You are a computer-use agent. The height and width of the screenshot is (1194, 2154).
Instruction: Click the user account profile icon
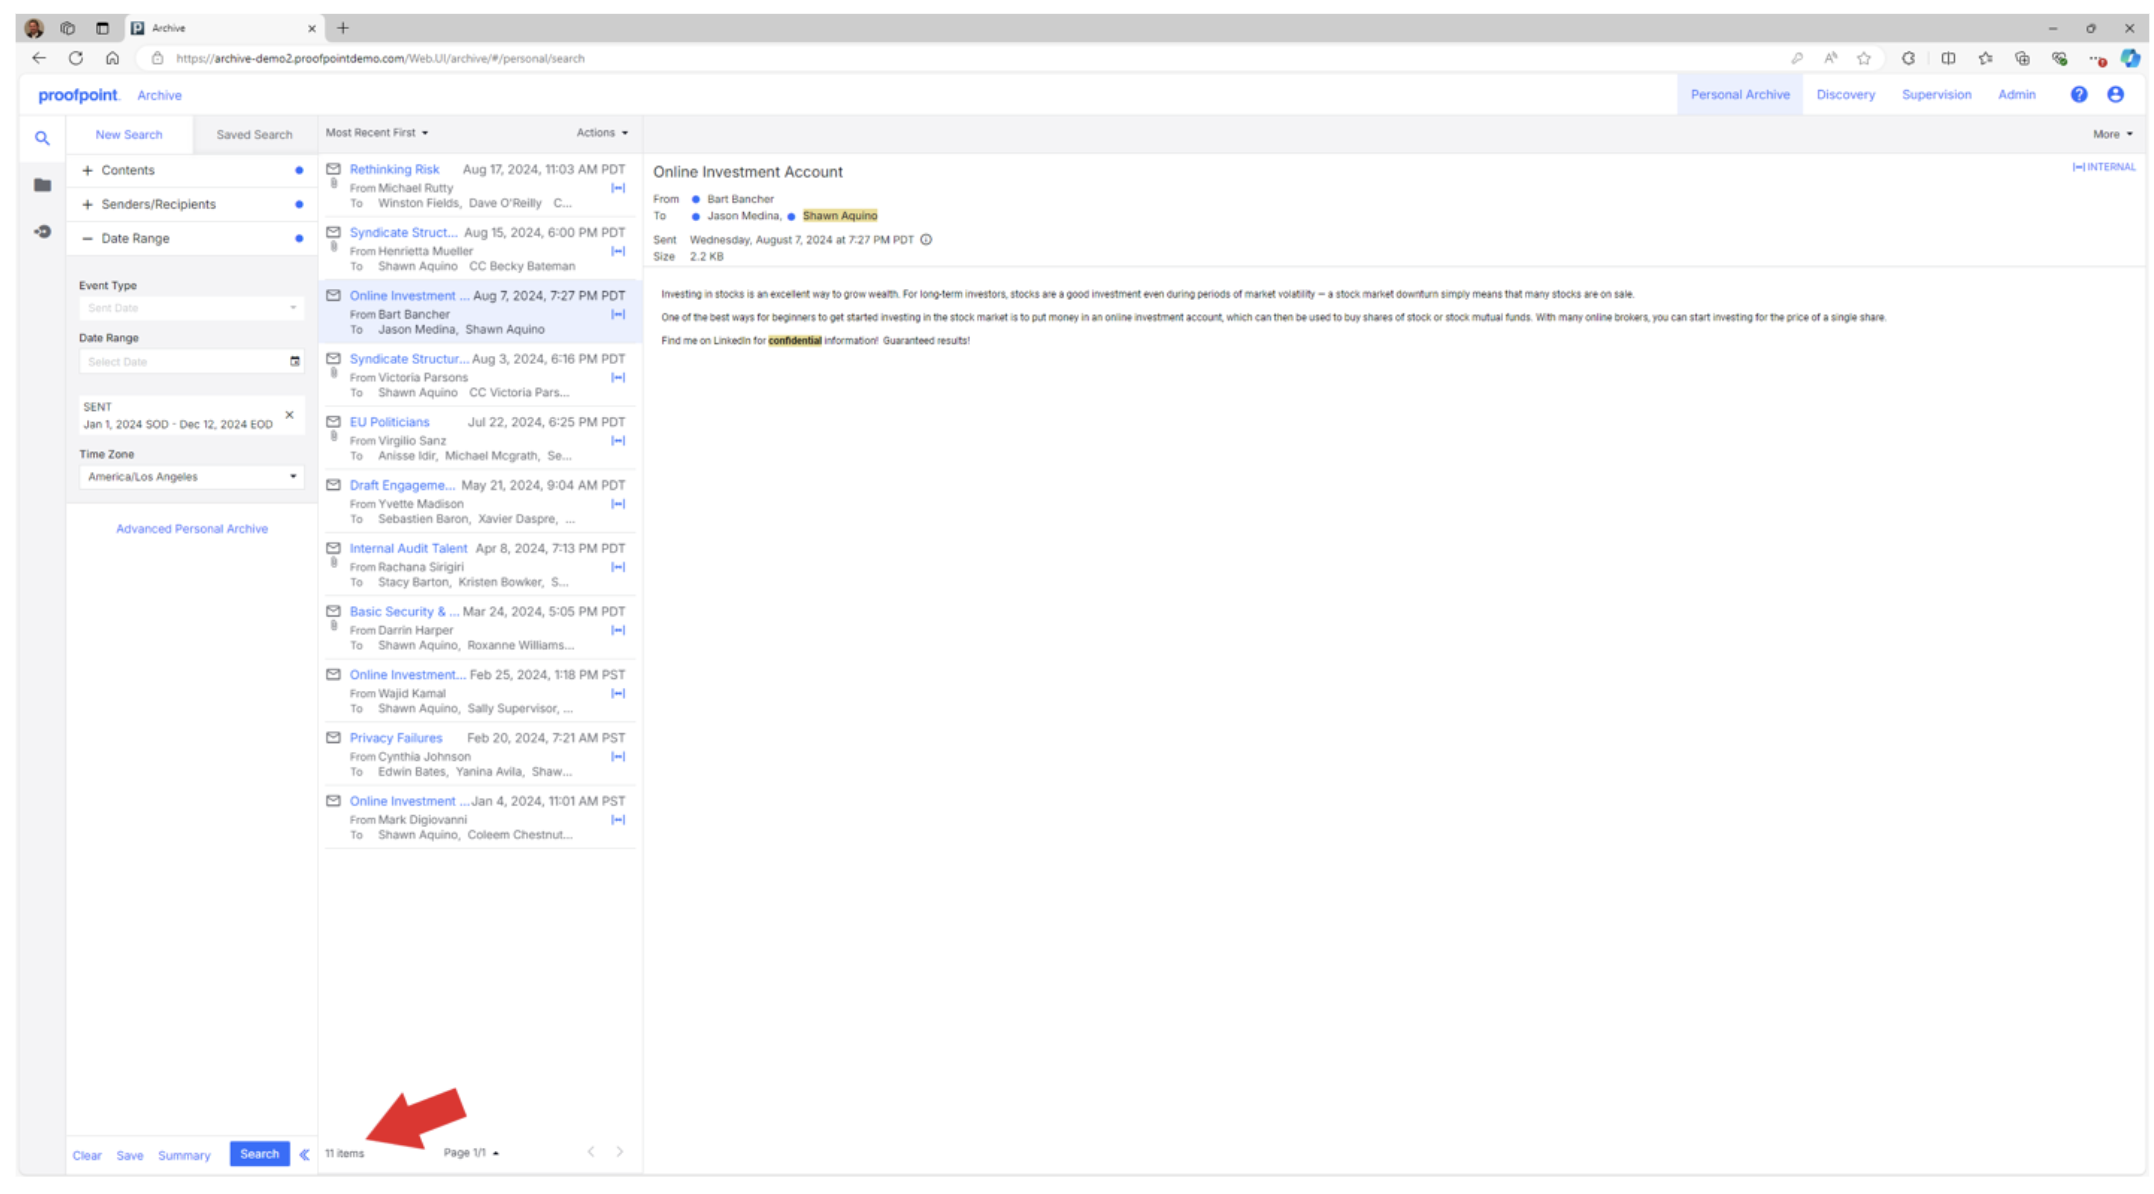(x=2115, y=94)
